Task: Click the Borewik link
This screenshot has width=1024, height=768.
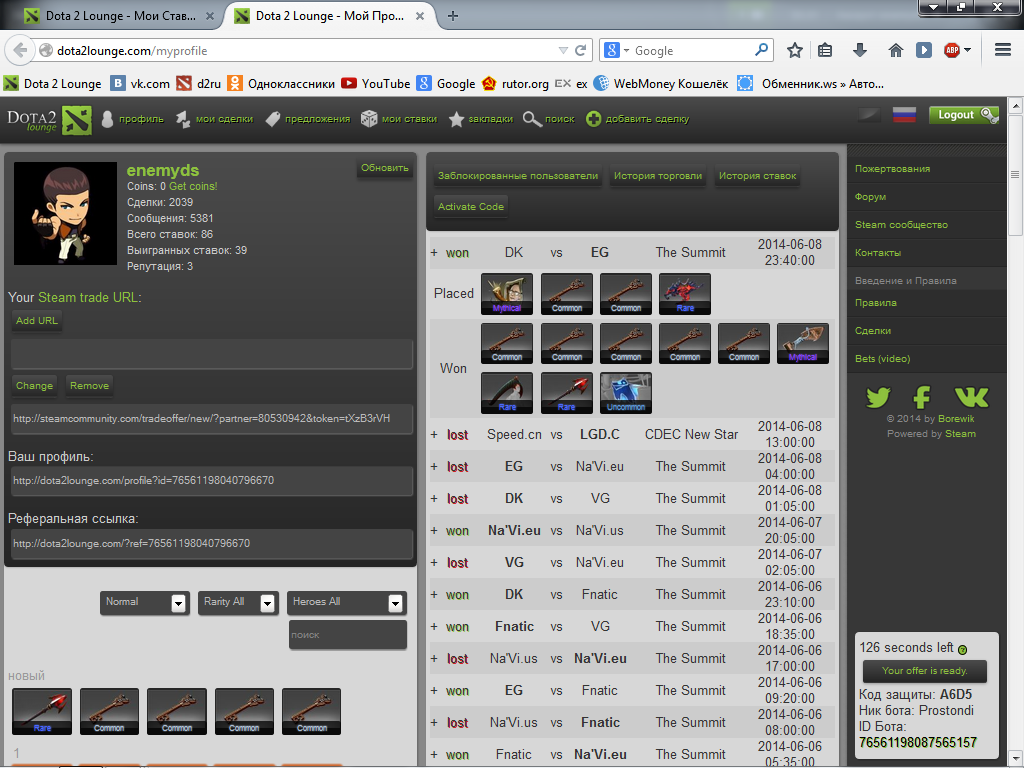Action: tap(956, 419)
